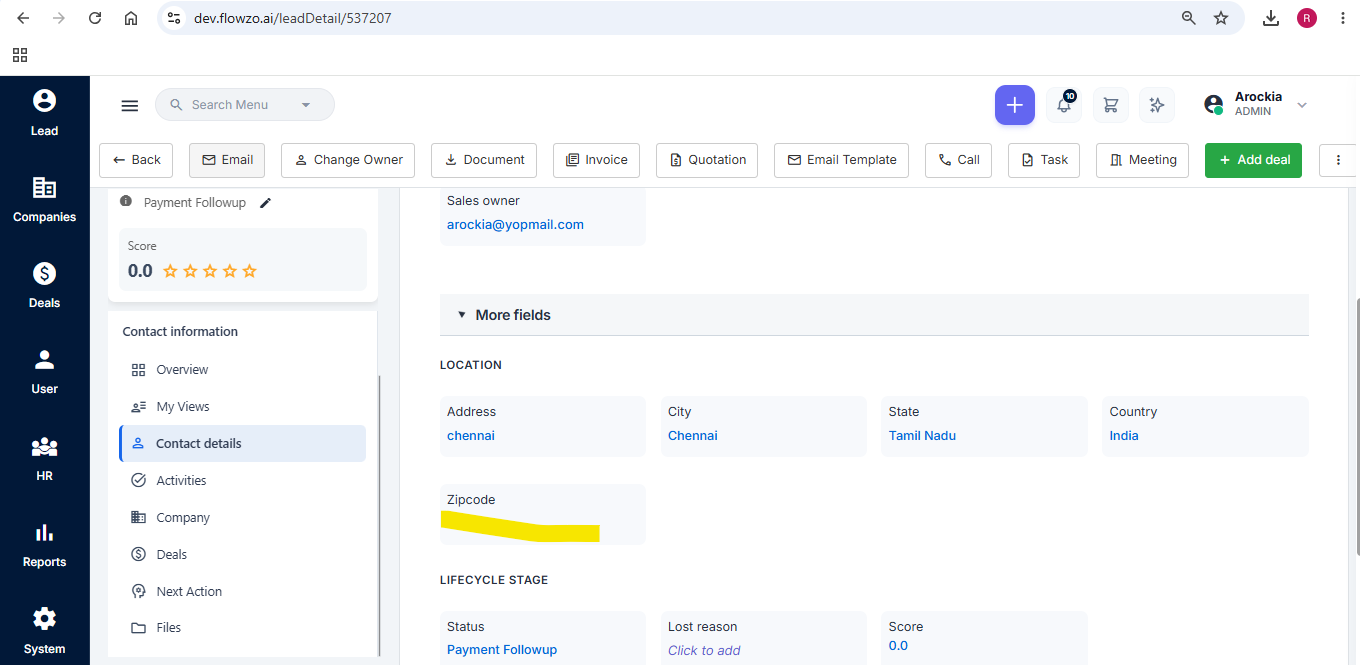Rate the lead with the first star
Viewport: 1360px width, 665px height.
pyautogui.click(x=170, y=271)
